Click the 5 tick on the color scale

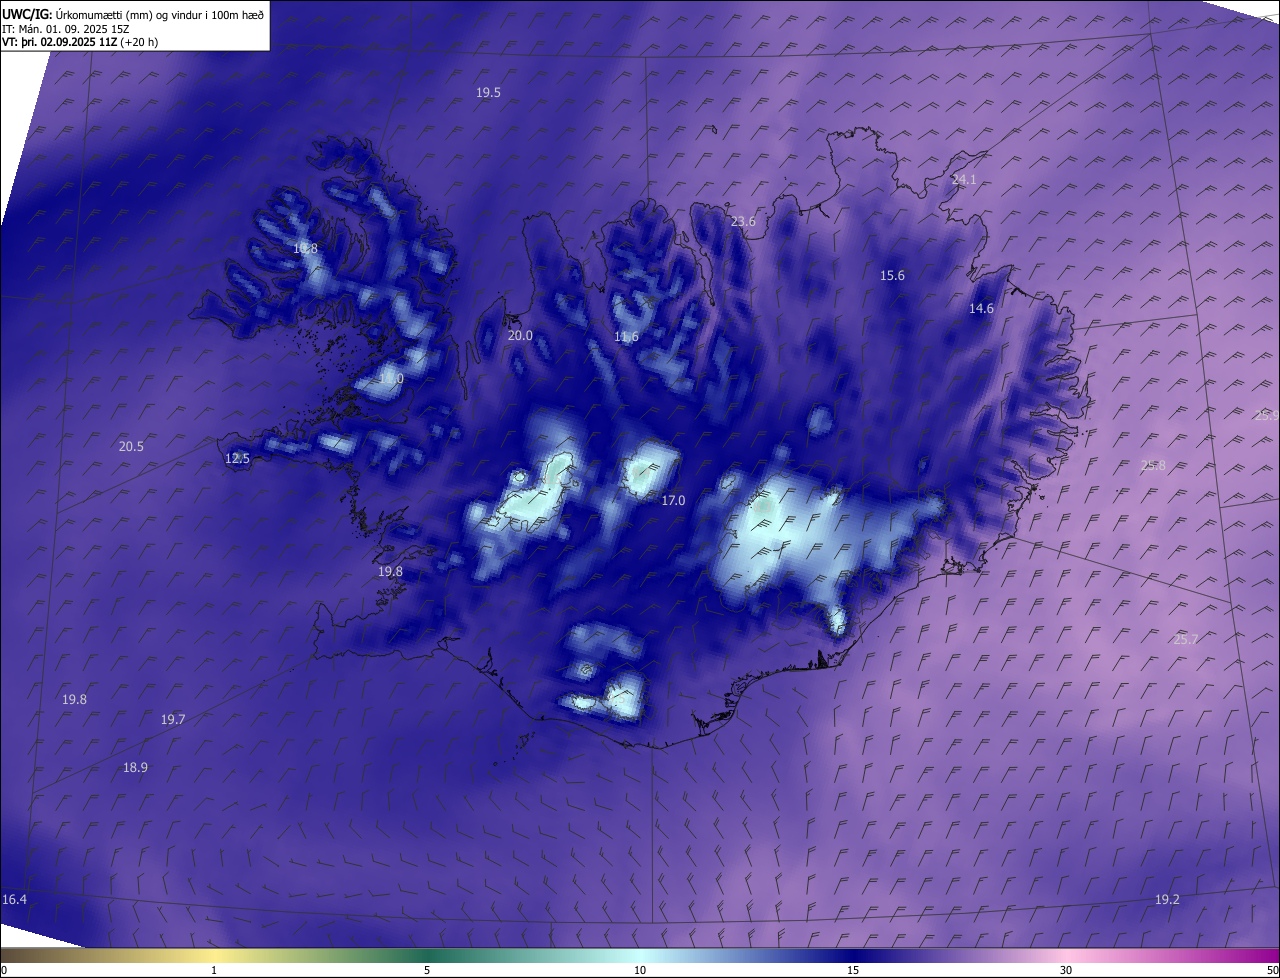[x=427, y=970]
